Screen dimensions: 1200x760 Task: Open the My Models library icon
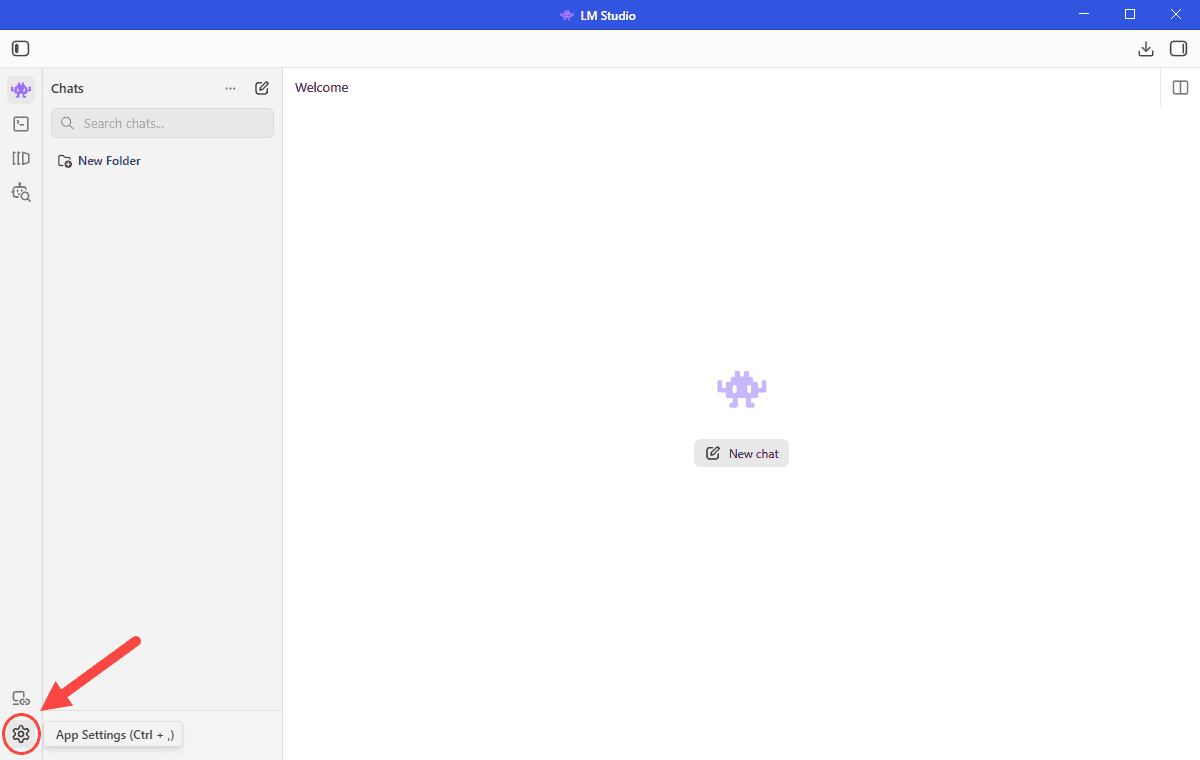[x=21, y=158]
